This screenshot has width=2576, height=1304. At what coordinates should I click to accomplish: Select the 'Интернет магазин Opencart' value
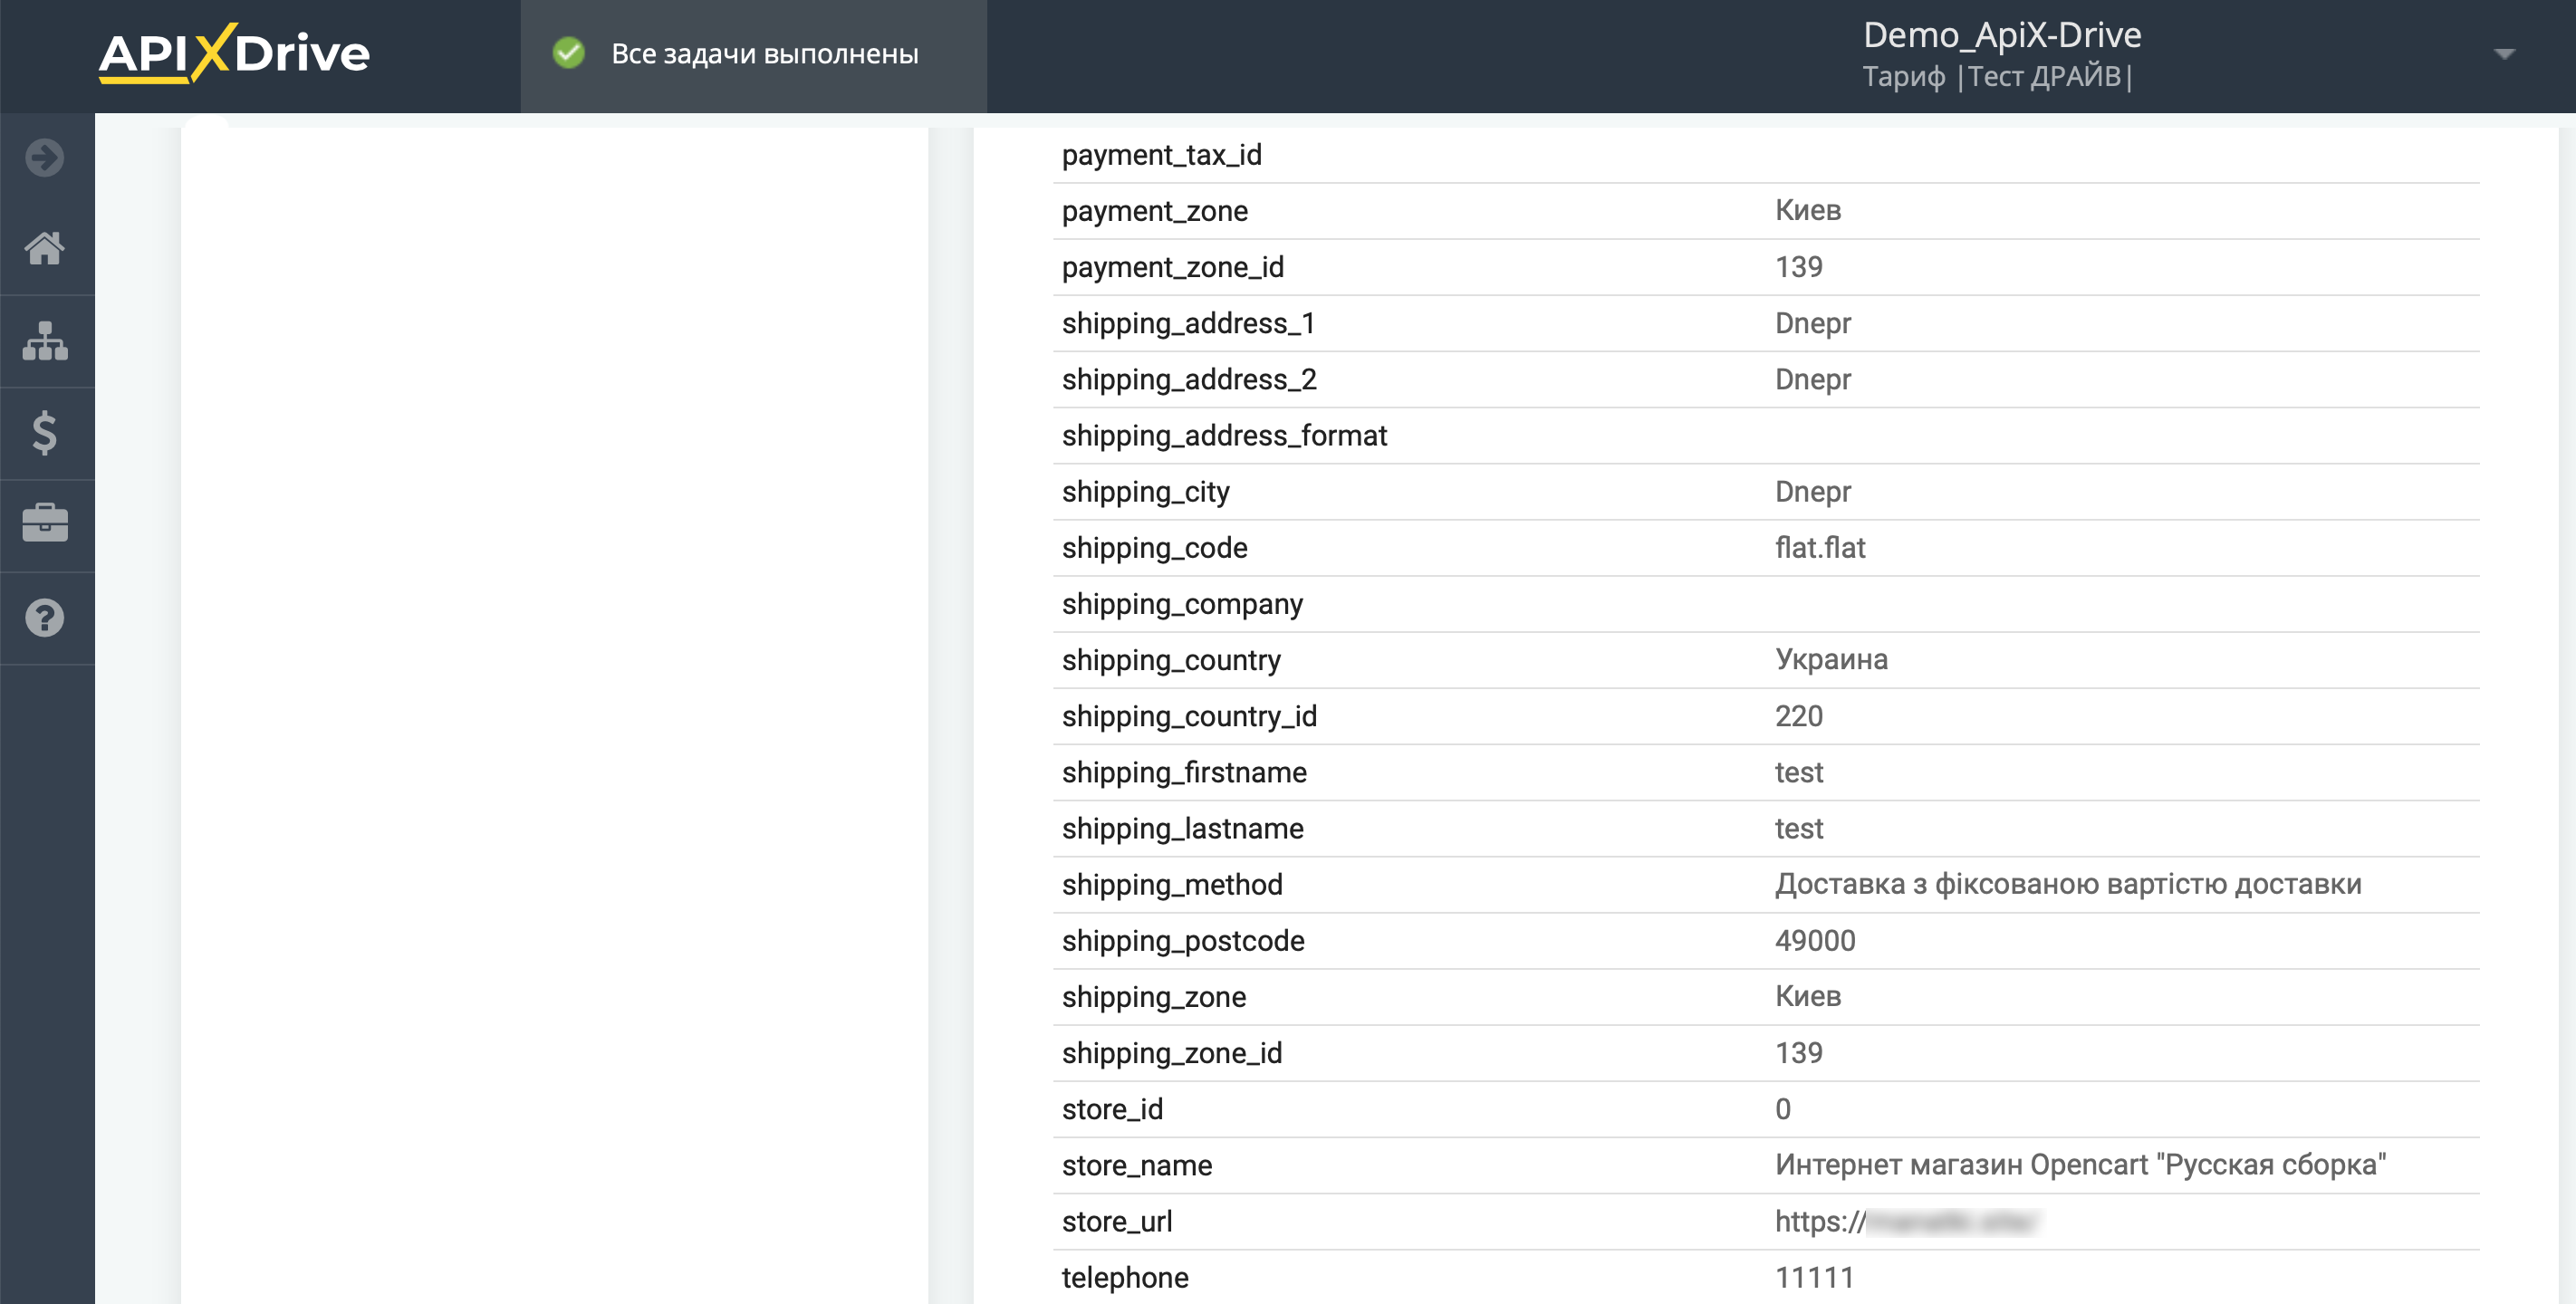(2080, 1165)
